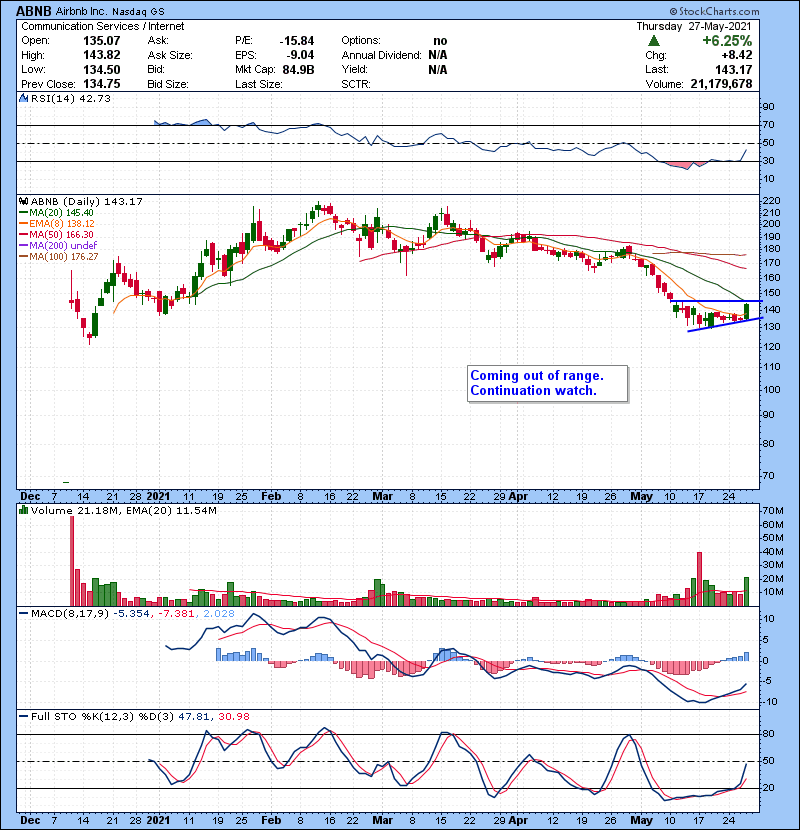The image size is (800, 830).
Task: Click the RSI(14) 42.73 indicator label
Action: [x=70, y=98]
